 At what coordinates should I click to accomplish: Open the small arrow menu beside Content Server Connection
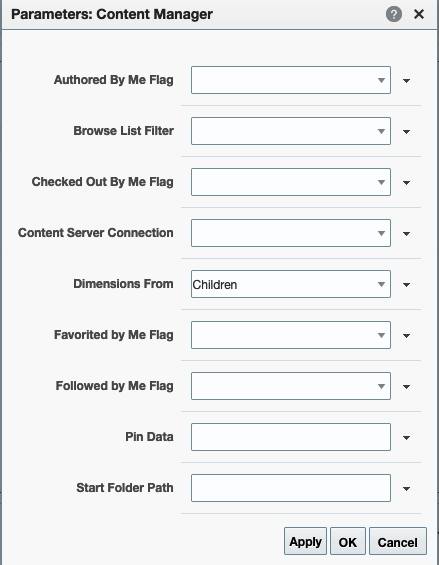[x=406, y=234]
